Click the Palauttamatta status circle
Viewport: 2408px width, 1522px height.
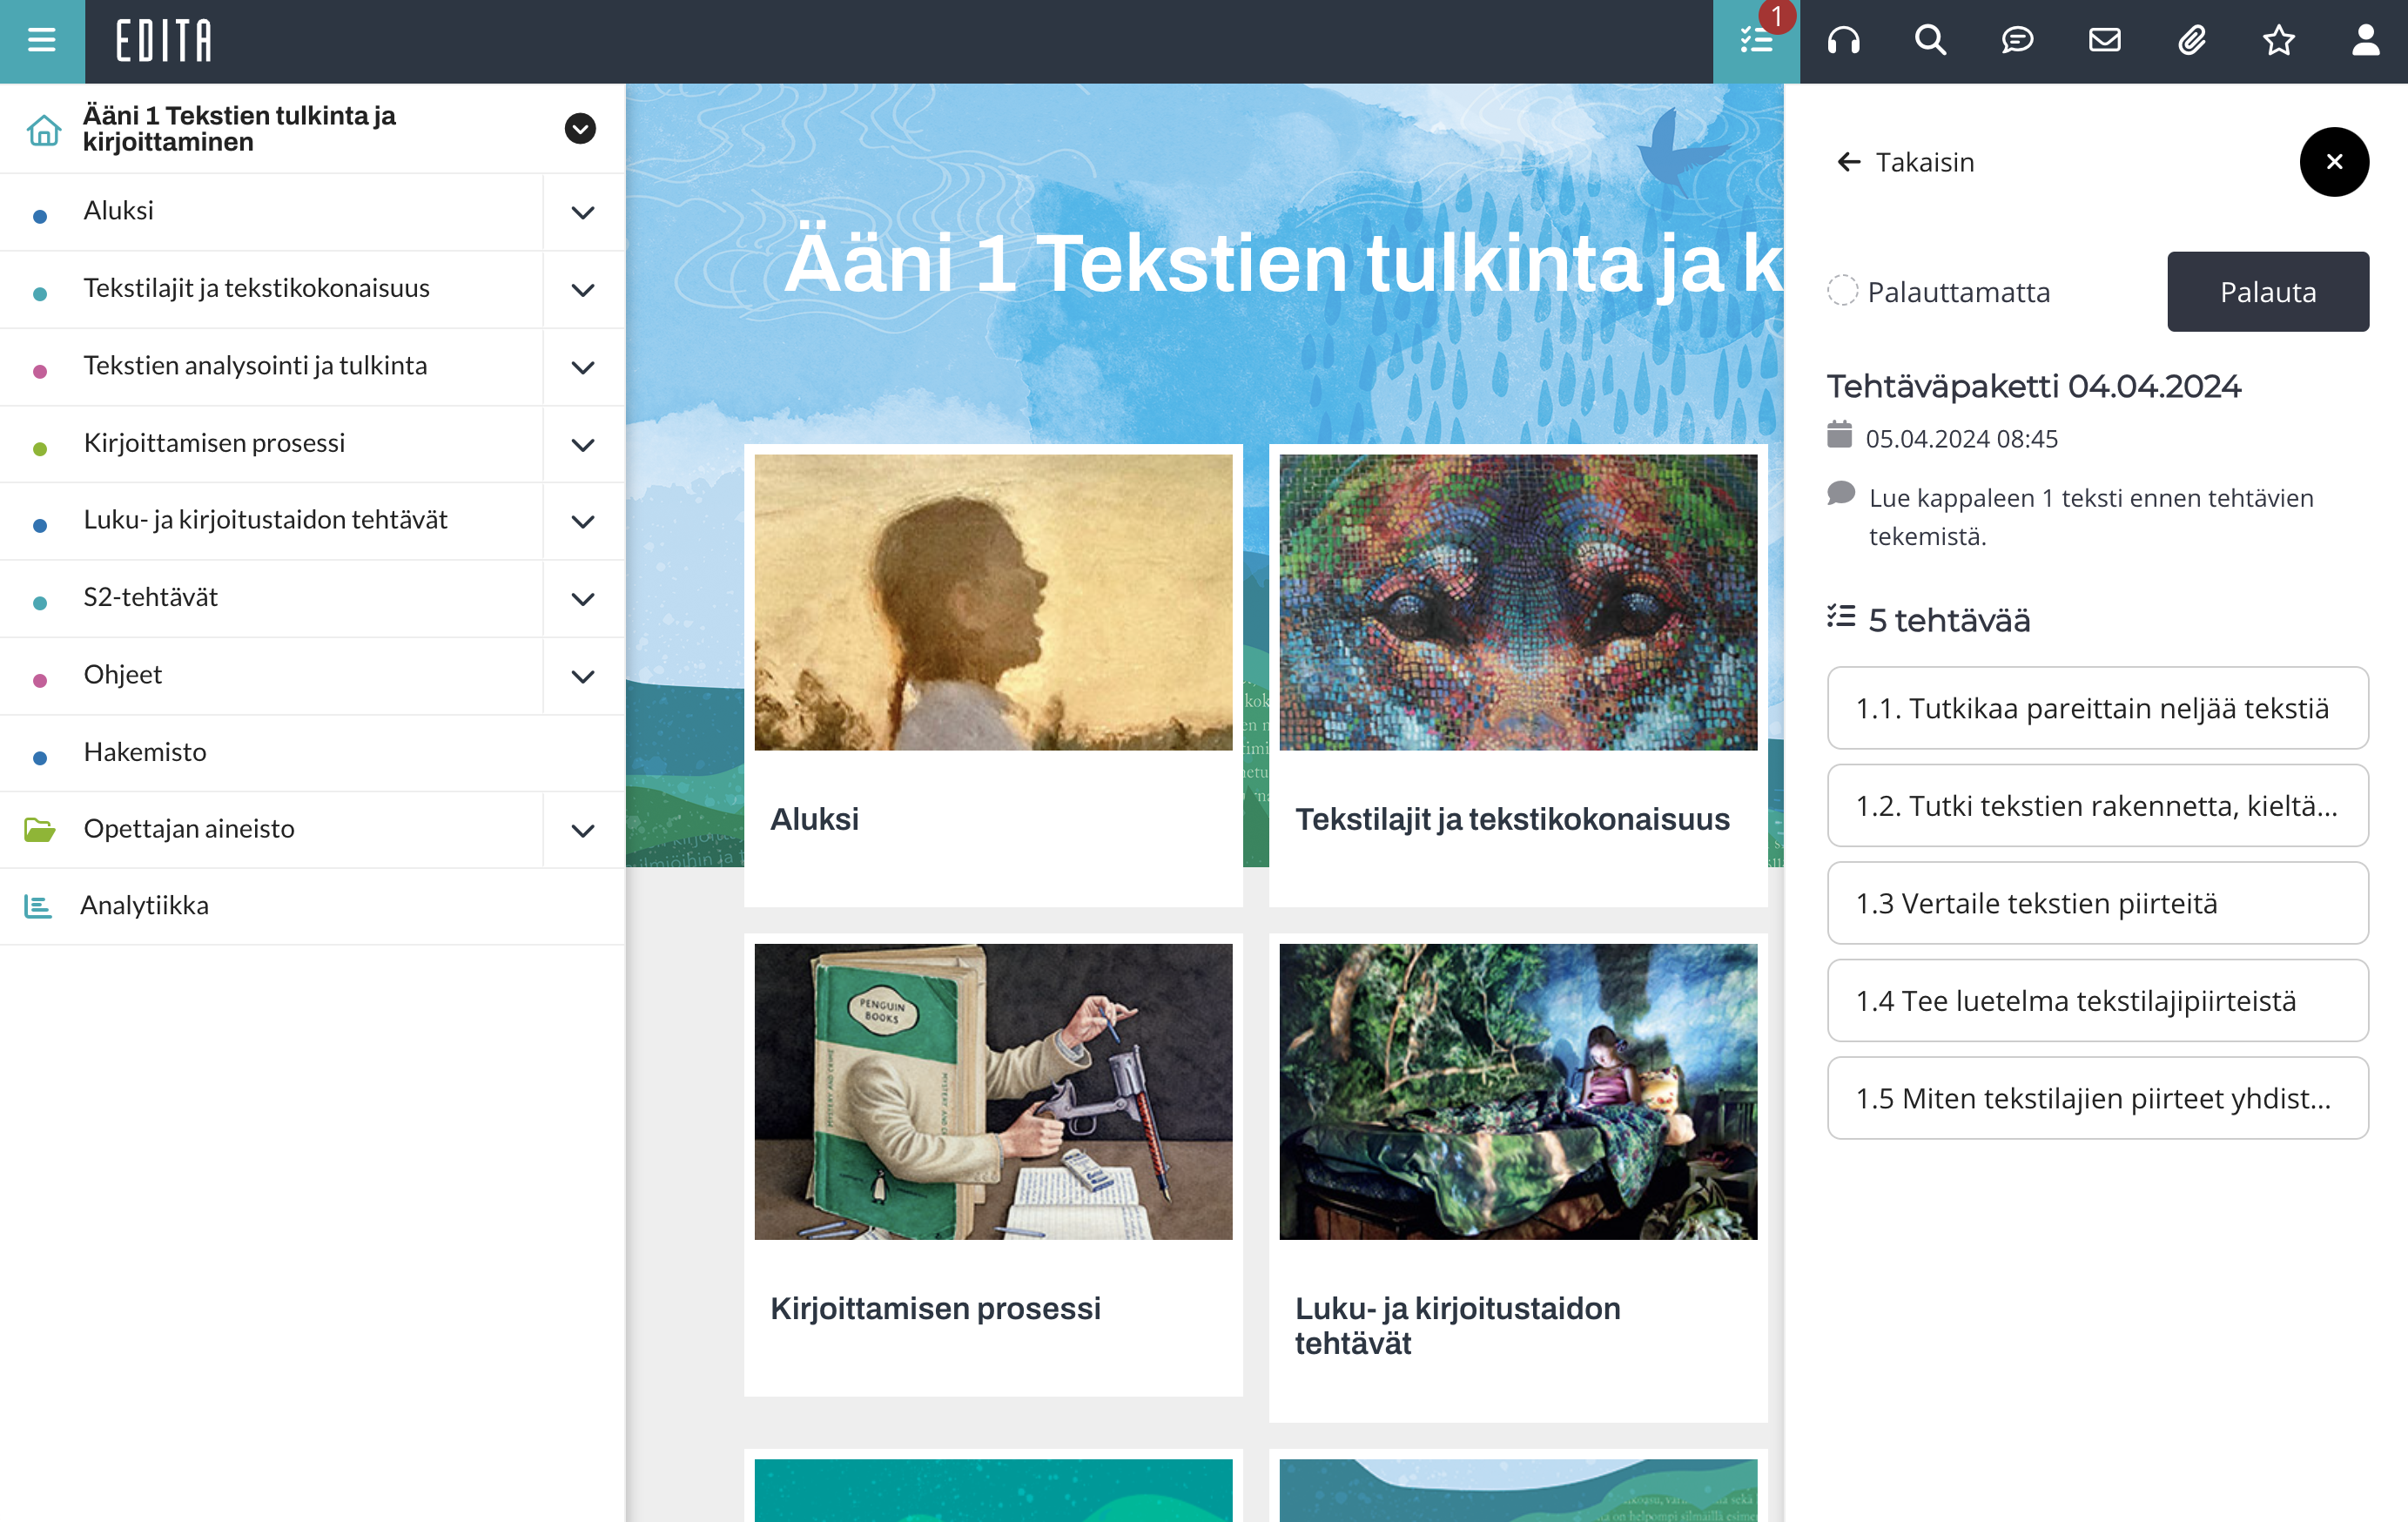point(1842,291)
